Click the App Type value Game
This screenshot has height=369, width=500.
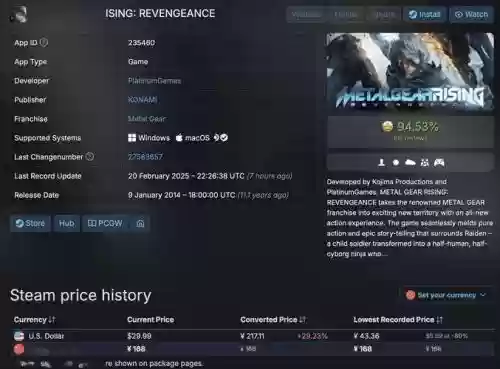(138, 62)
